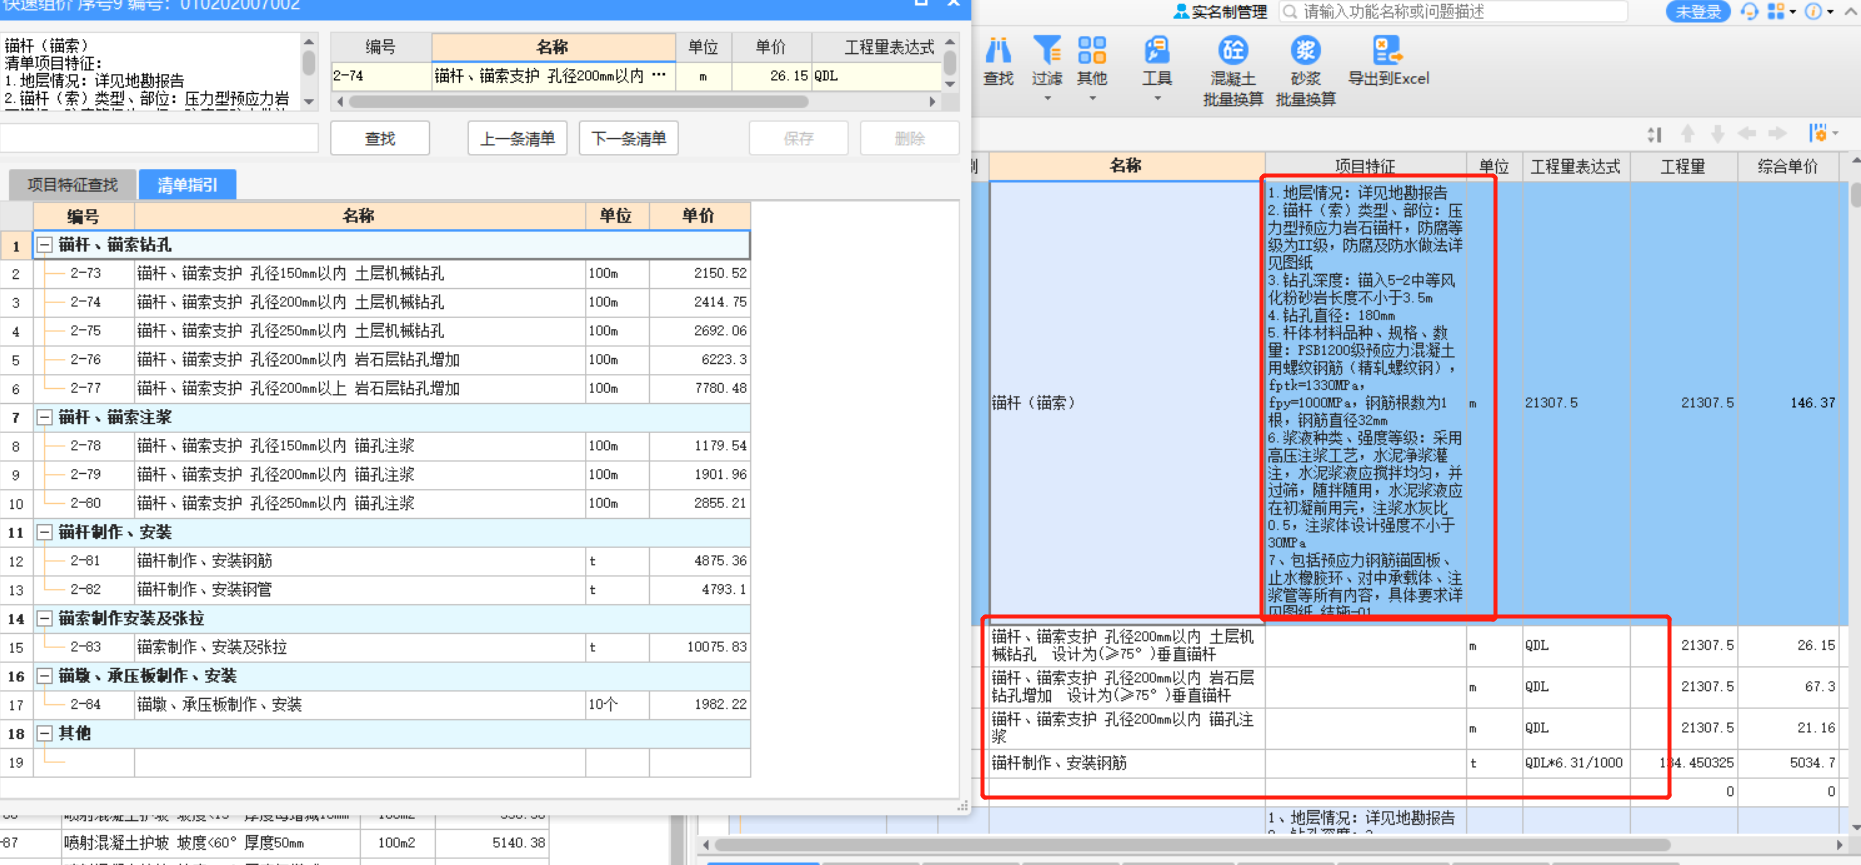This screenshot has height=865, width=1861.
Task: Click the bottom horizontal scrollbar of the main table
Action: click(x=1190, y=845)
